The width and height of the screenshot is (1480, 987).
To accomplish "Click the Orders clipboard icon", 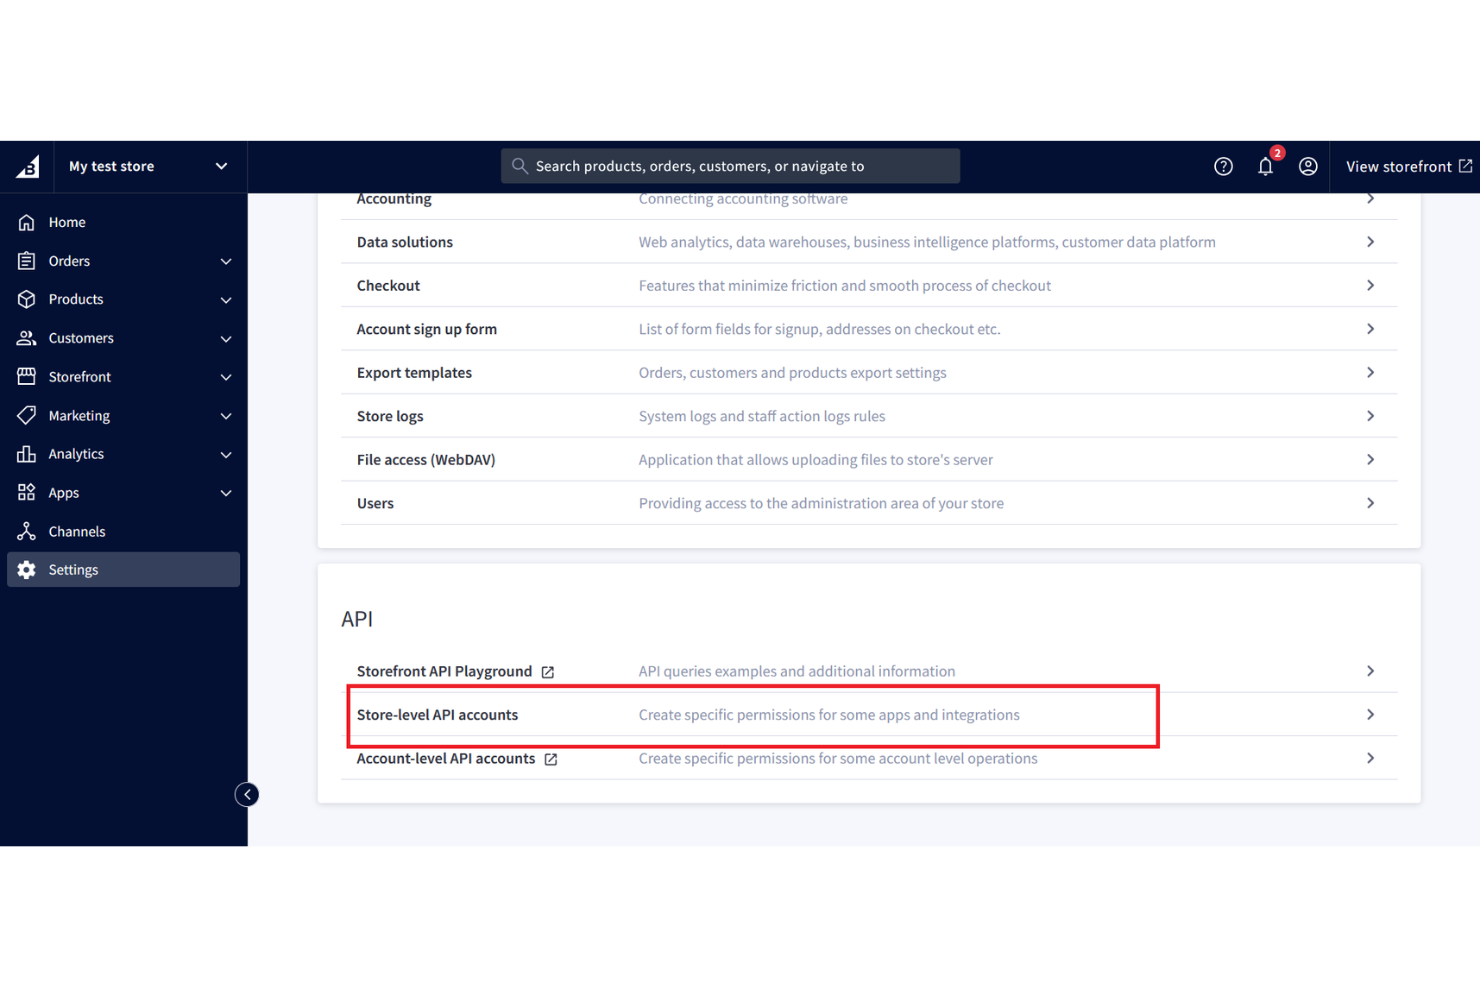I will (x=27, y=261).
